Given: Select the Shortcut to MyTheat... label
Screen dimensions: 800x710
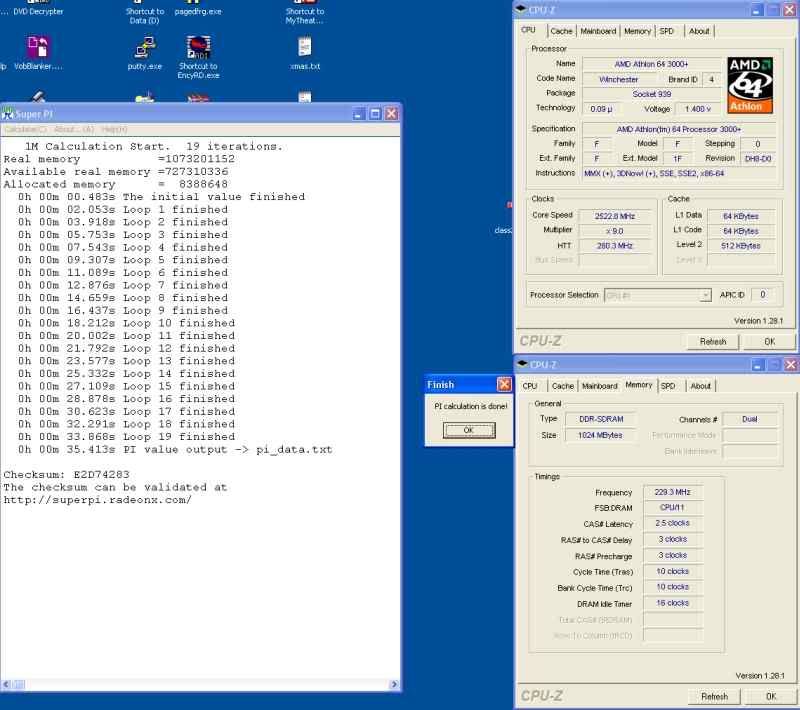Looking at the screenshot, I should click(x=305, y=16).
